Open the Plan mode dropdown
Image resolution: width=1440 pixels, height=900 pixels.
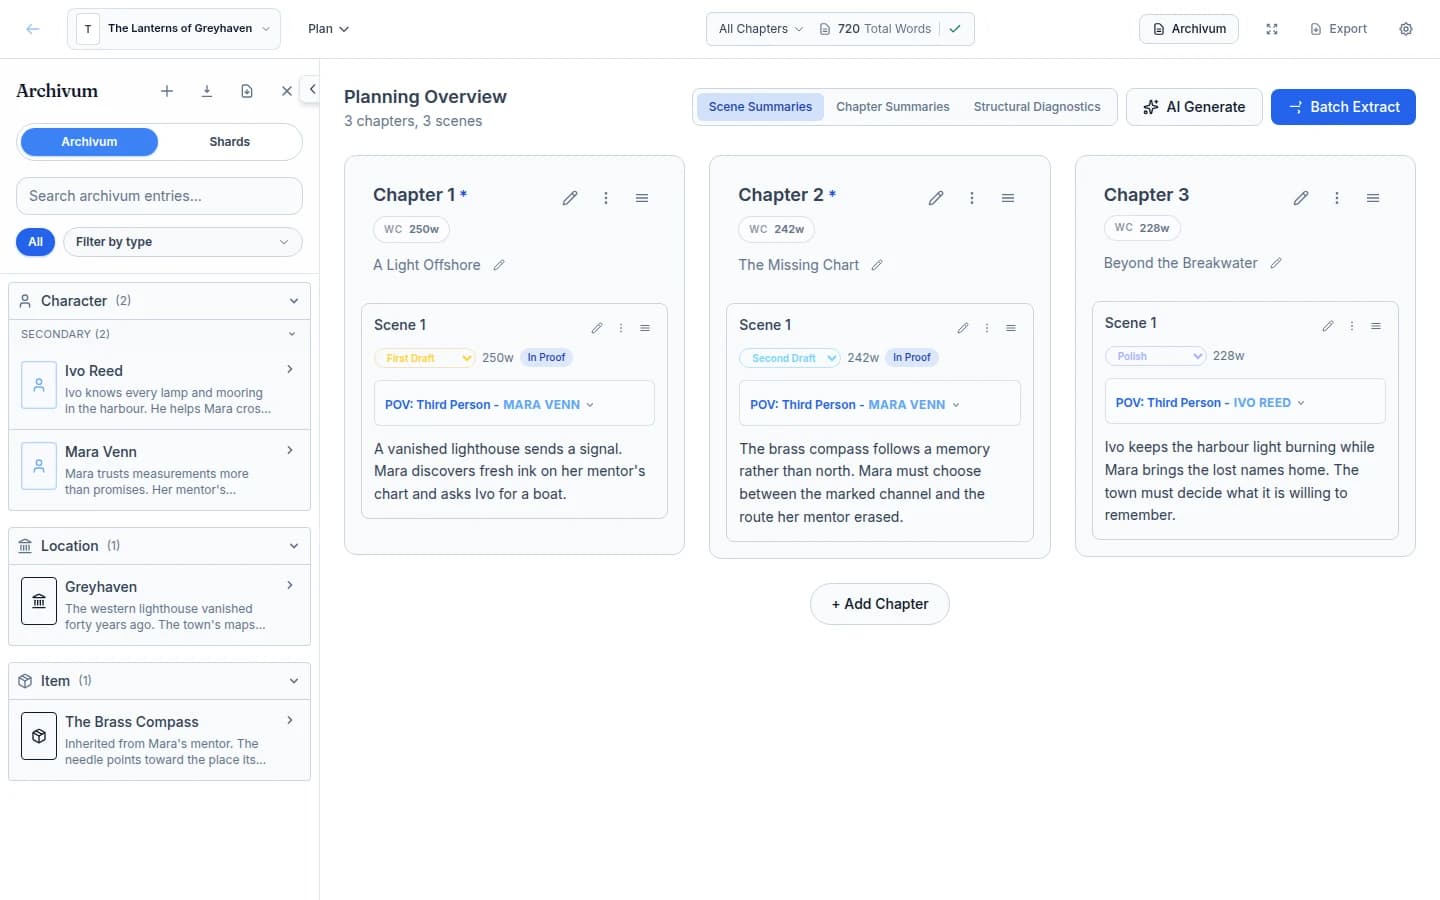[328, 29]
